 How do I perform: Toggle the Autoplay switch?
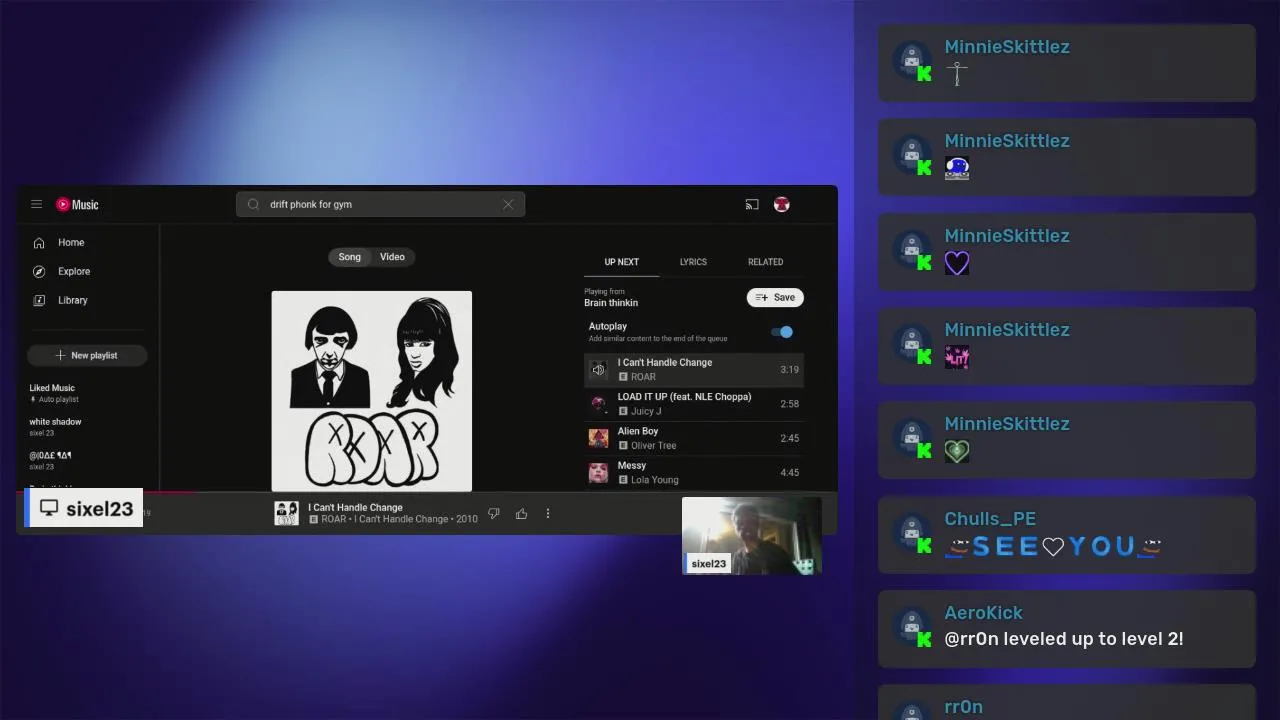tap(782, 332)
